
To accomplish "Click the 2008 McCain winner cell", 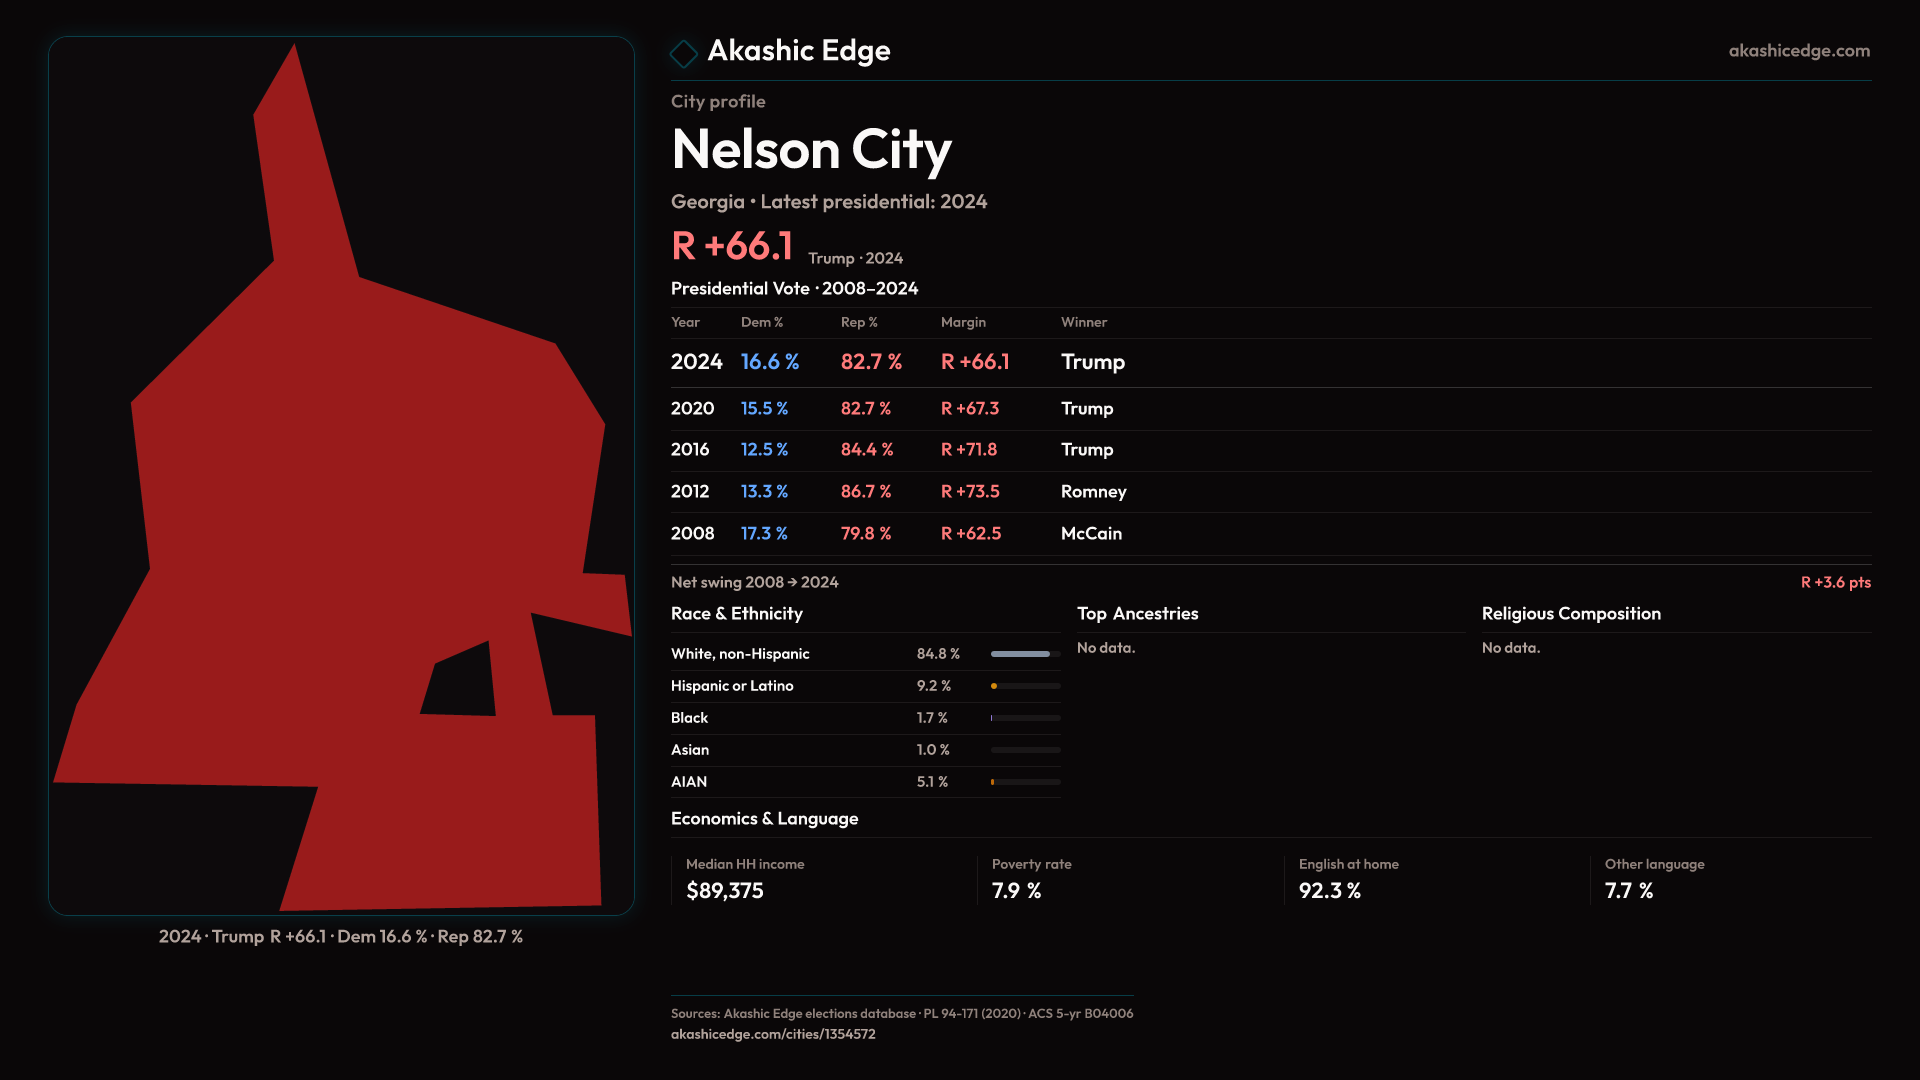I will [x=1091, y=534].
